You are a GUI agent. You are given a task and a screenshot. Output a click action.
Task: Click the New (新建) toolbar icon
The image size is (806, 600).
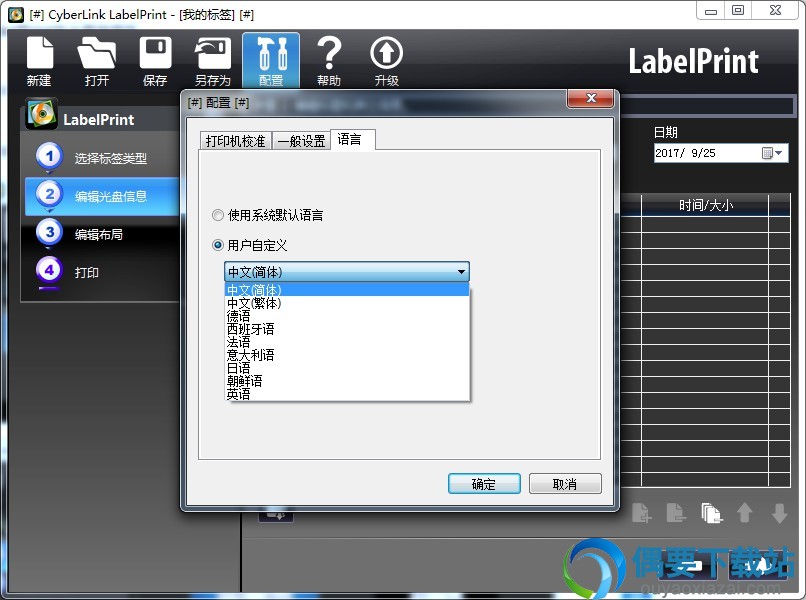pyautogui.click(x=40, y=61)
